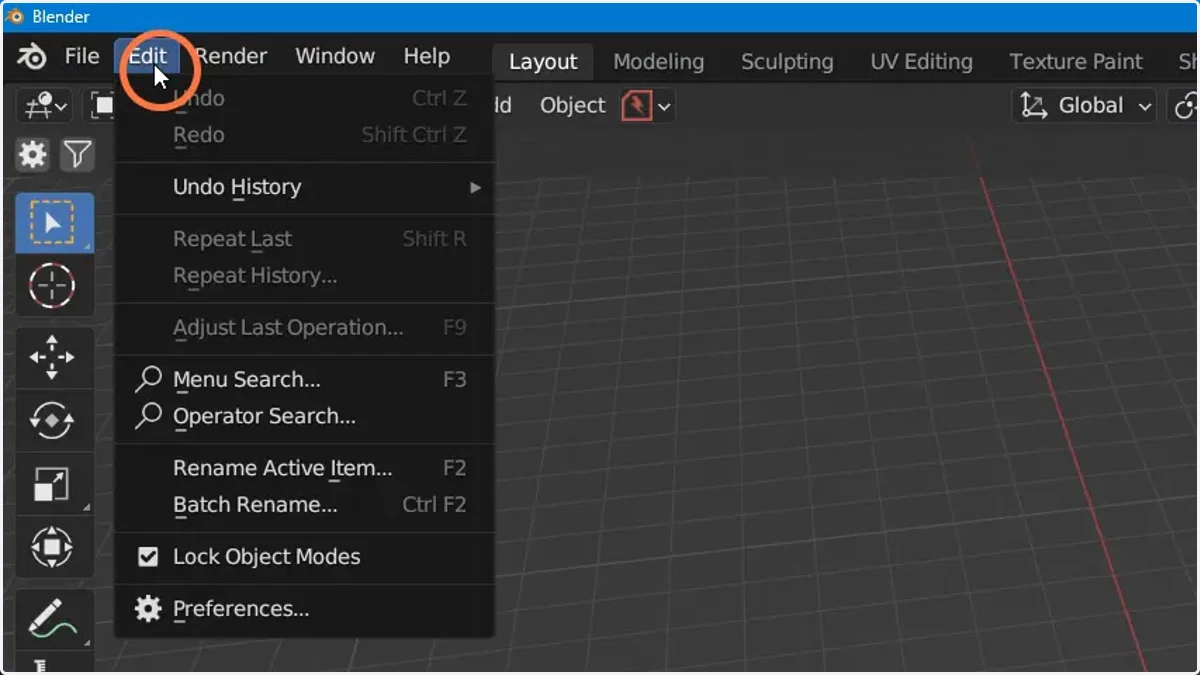Select the Move tool
The image size is (1200, 675).
54,357
